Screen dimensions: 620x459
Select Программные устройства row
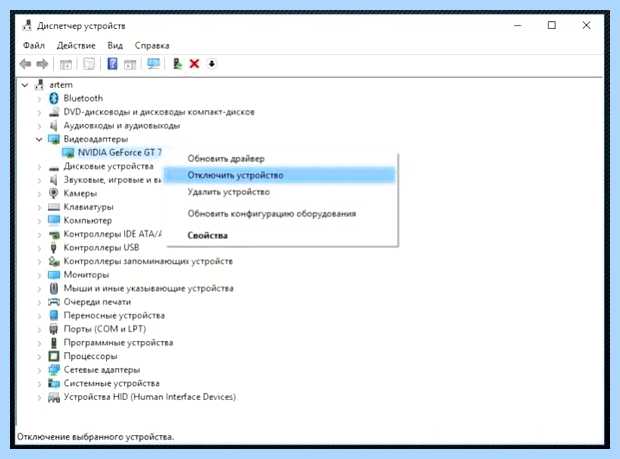tap(119, 343)
